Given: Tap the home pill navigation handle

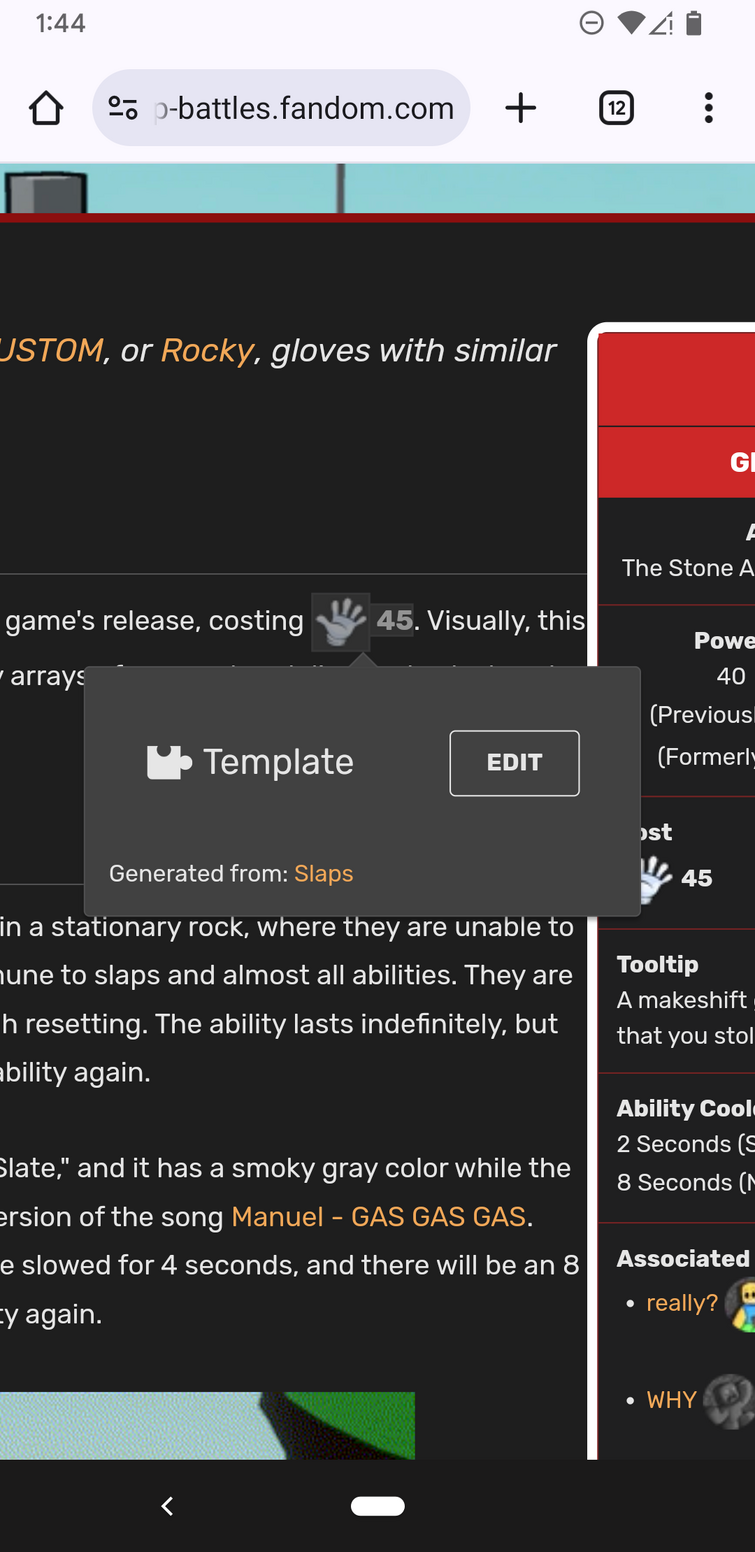Looking at the screenshot, I should coord(378,1505).
